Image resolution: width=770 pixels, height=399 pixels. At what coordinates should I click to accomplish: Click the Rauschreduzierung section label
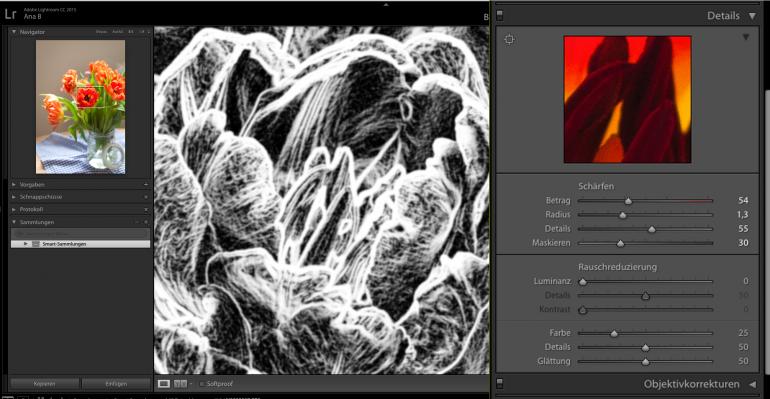[x=617, y=267]
